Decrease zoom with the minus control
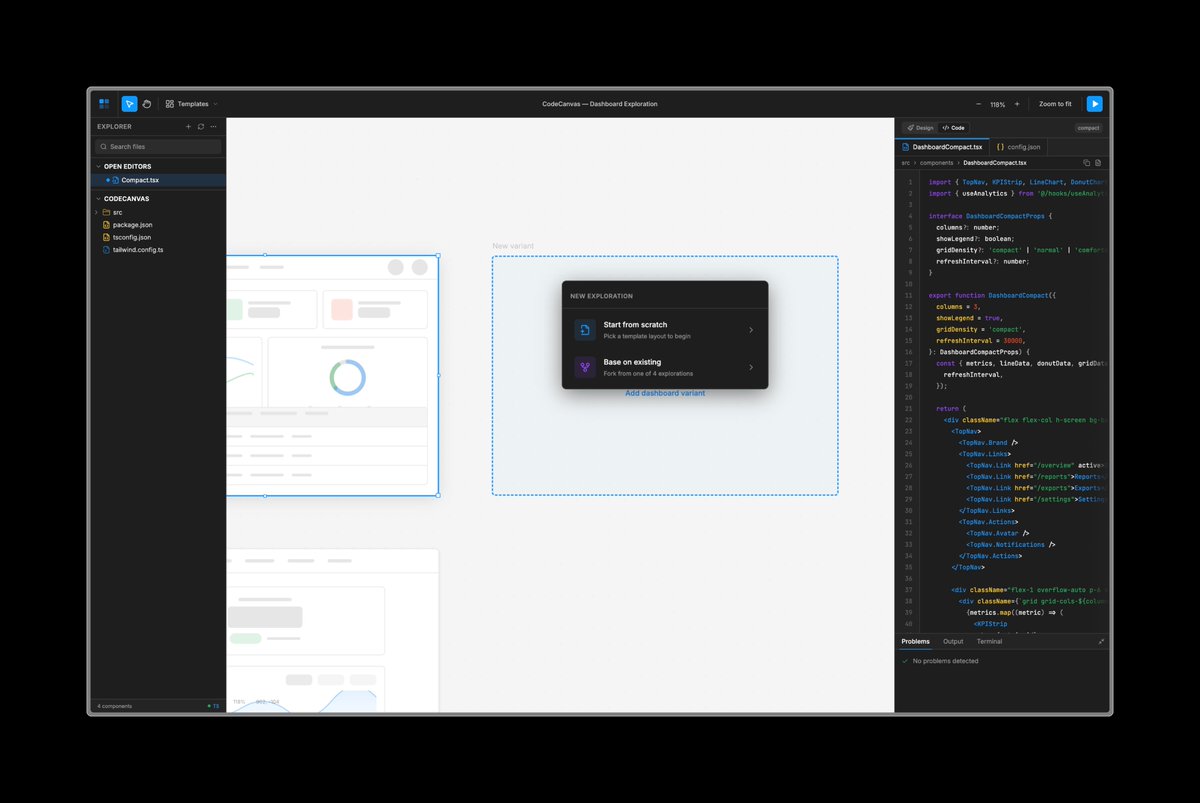The image size is (1200, 803). point(977,103)
